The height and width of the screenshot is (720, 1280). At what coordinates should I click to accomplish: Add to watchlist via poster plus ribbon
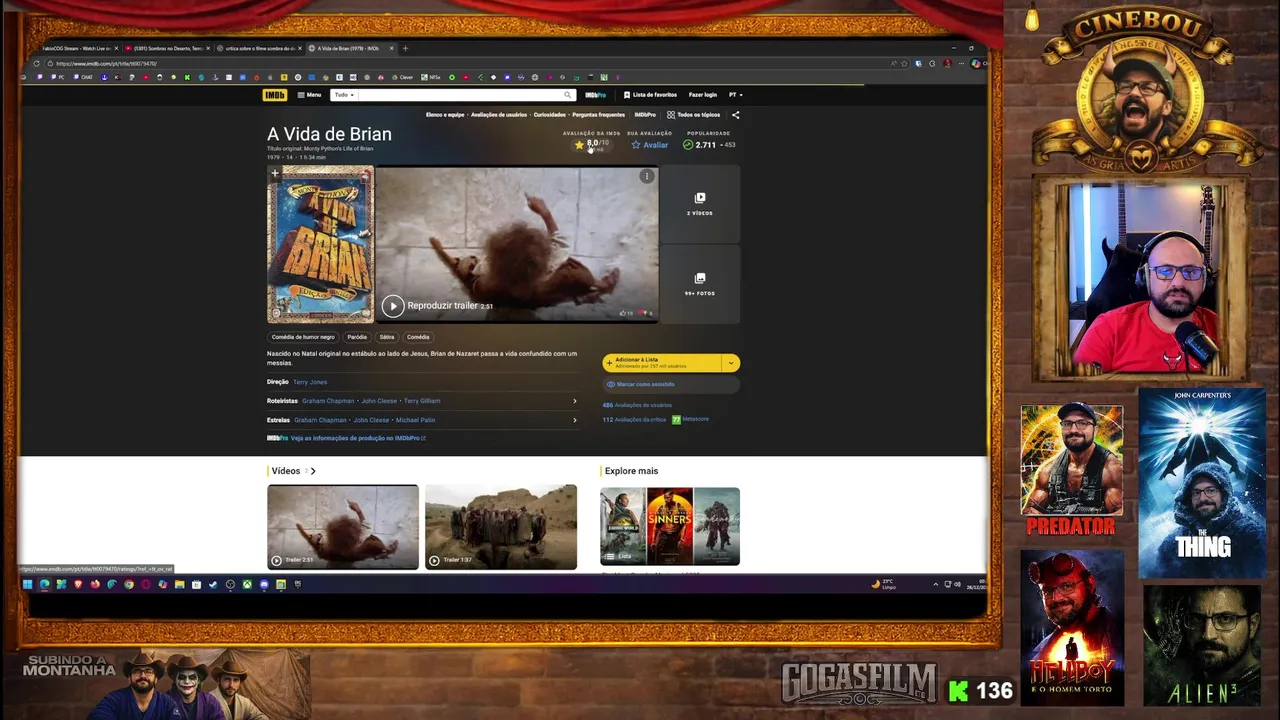click(x=275, y=173)
